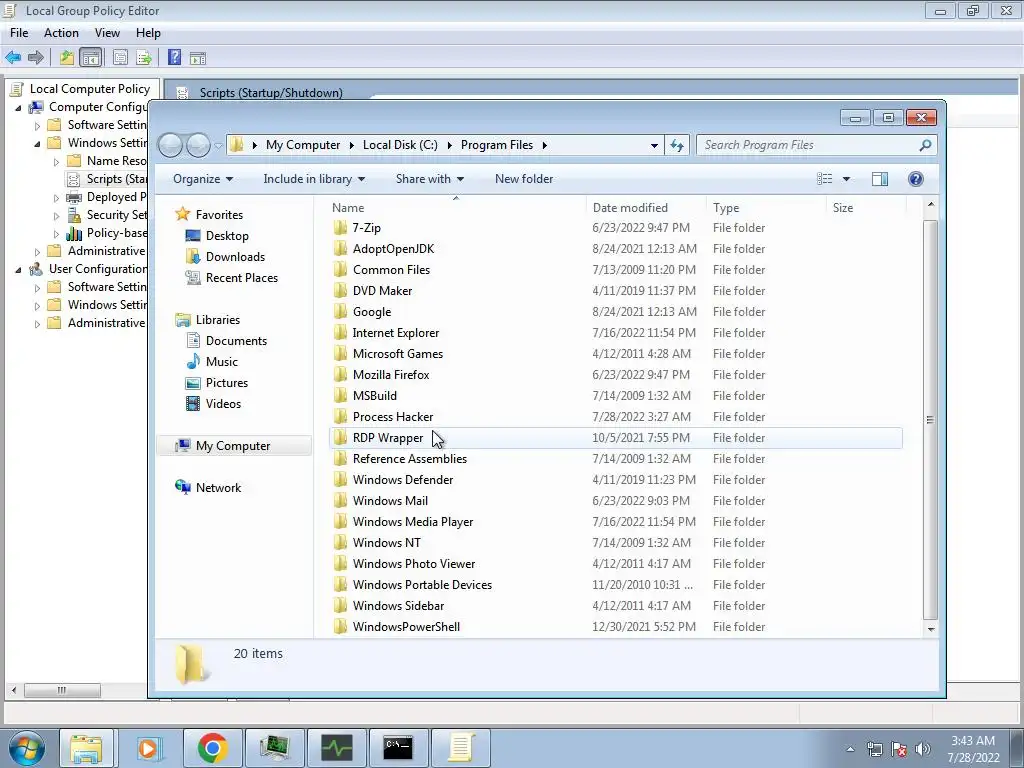Open the File menu
The image size is (1024, 768).
pyautogui.click(x=19, y=33)
